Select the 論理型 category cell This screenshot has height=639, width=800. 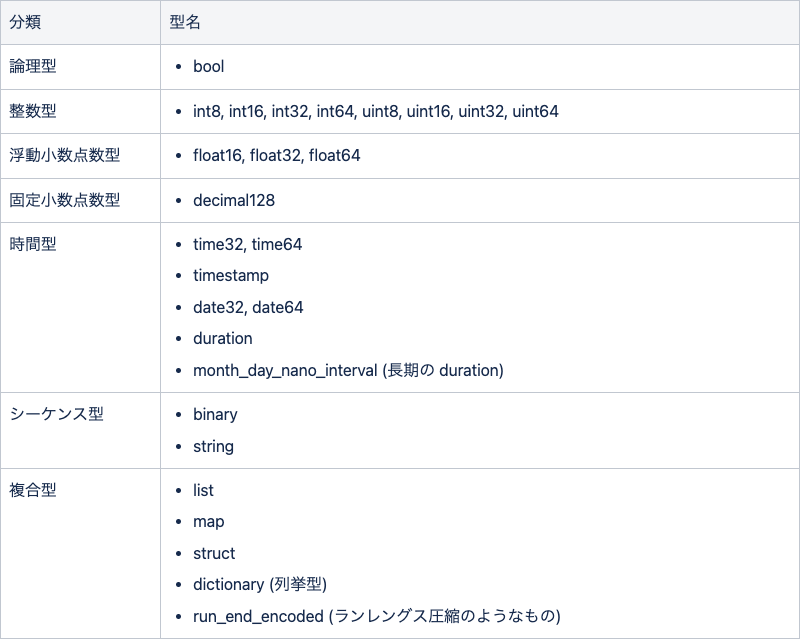coord(33,67)
